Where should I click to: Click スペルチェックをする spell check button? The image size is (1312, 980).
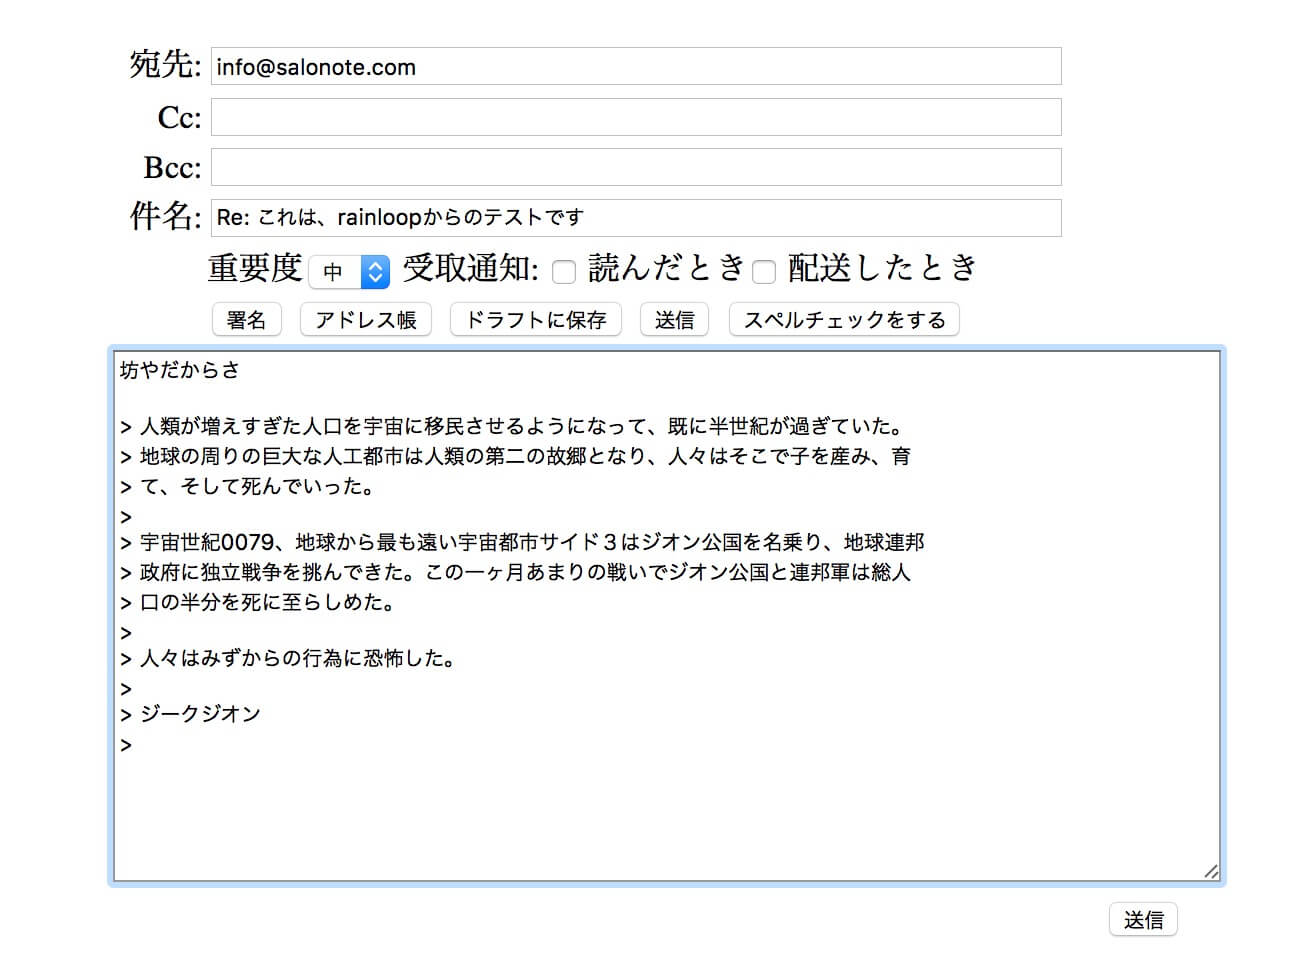pyautogui.click(x=844, y=320)
